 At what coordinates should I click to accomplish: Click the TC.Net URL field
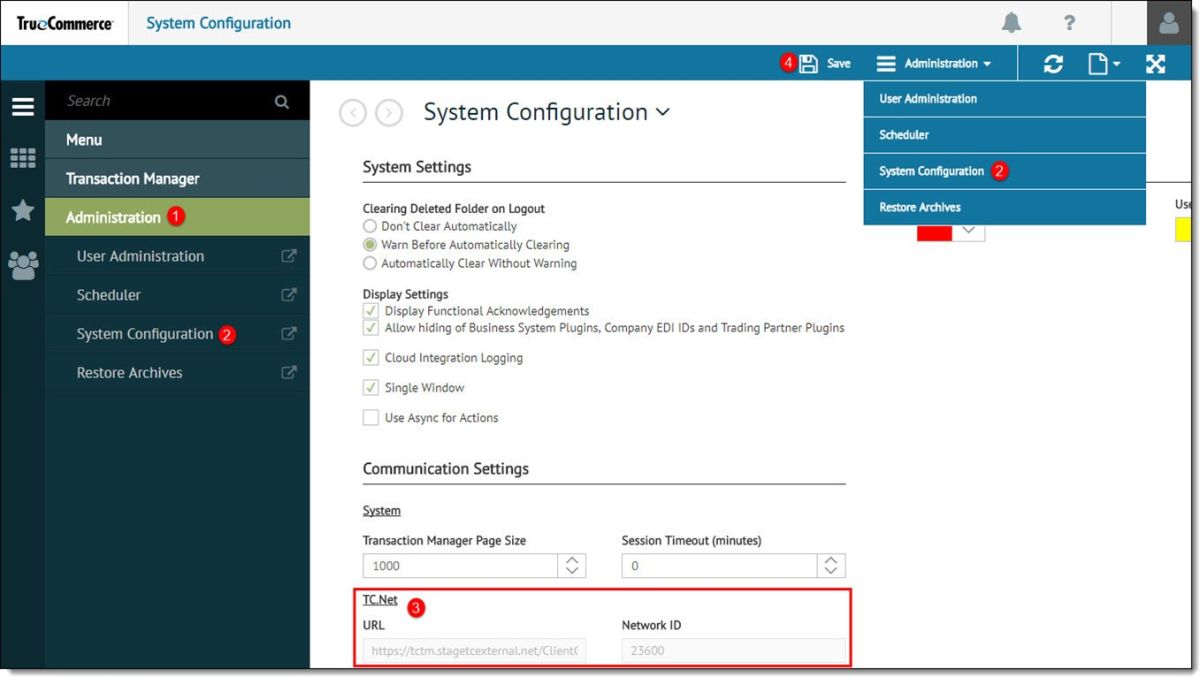(x=474, y=651)
